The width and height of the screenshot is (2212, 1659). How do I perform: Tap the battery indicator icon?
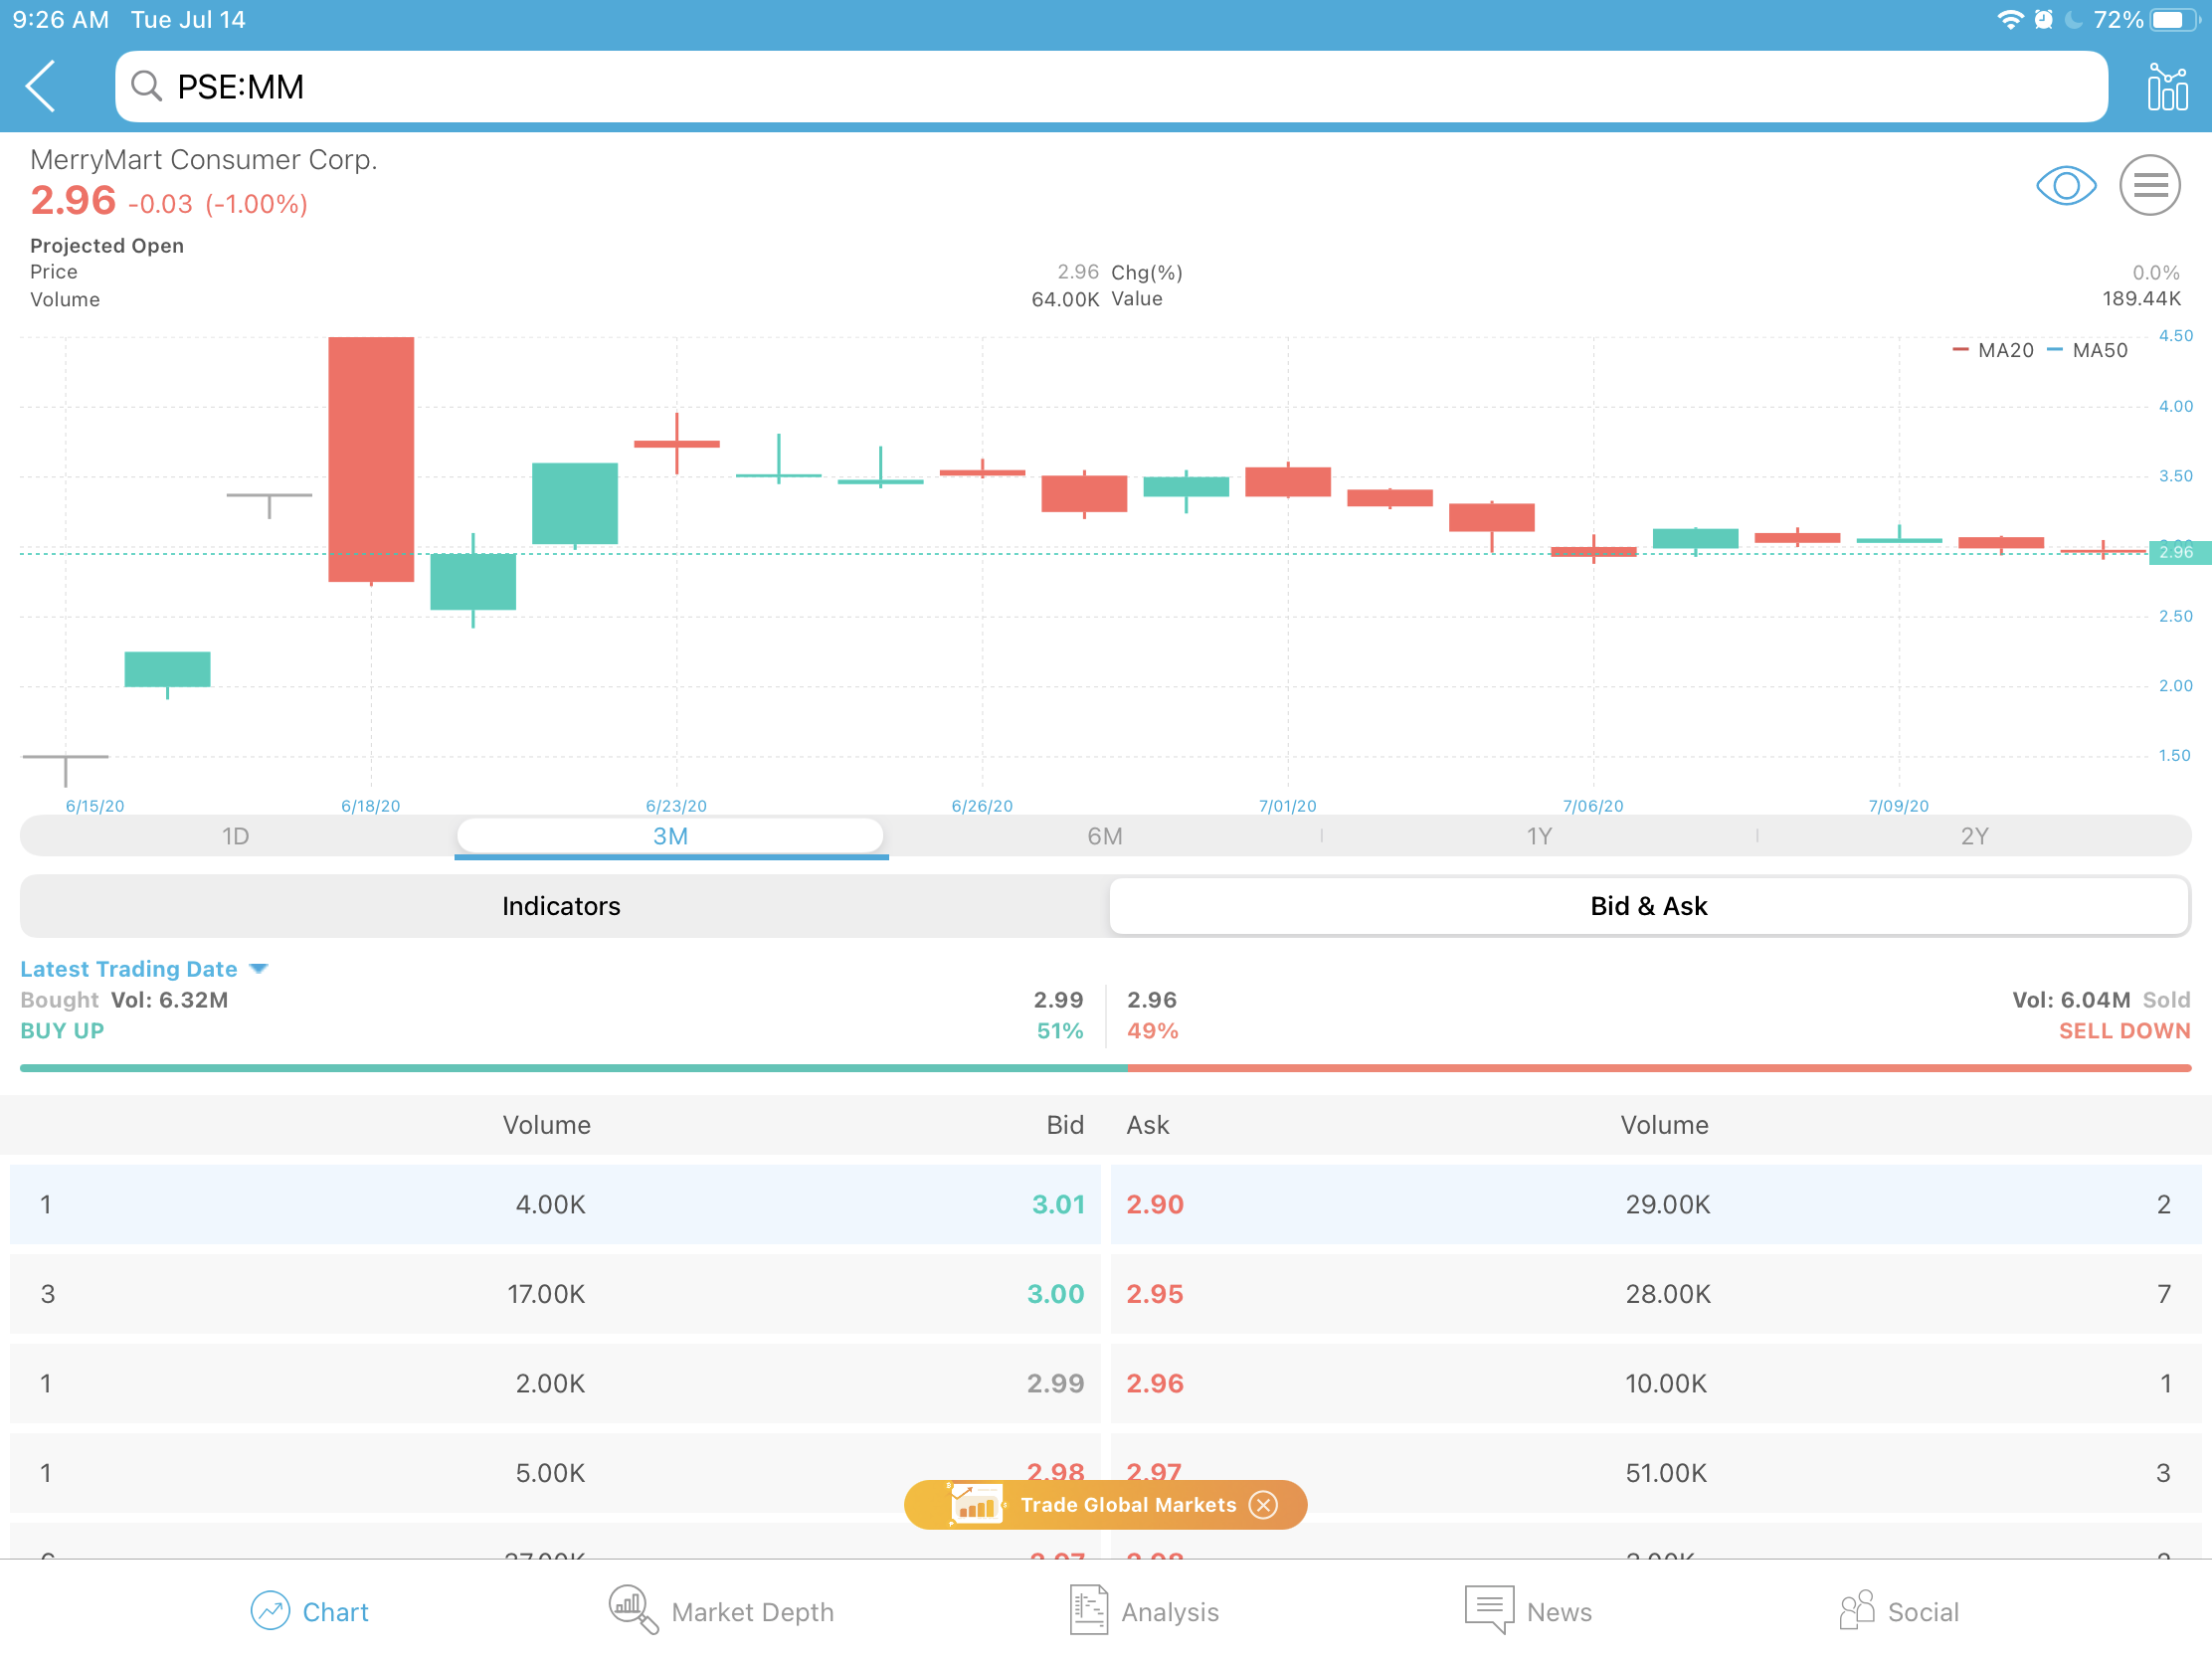point(2175,20)
